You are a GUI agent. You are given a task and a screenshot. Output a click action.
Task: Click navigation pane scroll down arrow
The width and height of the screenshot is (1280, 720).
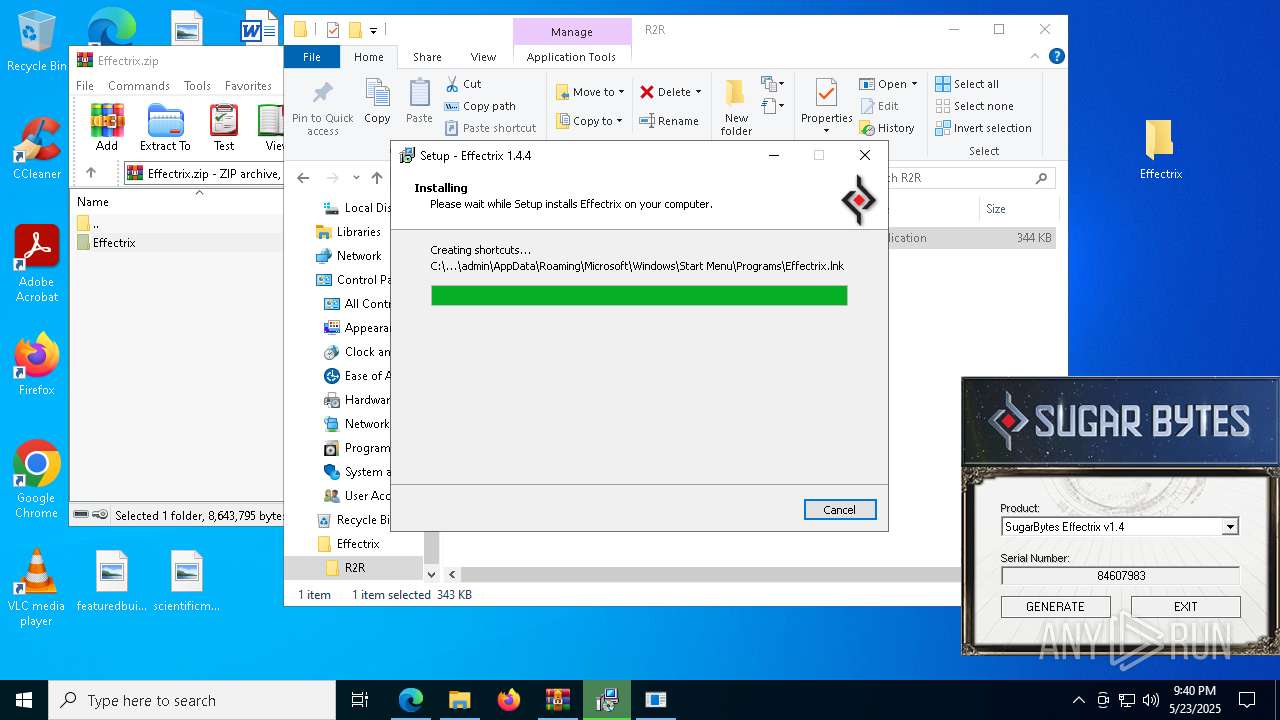(x=431, y=574)
